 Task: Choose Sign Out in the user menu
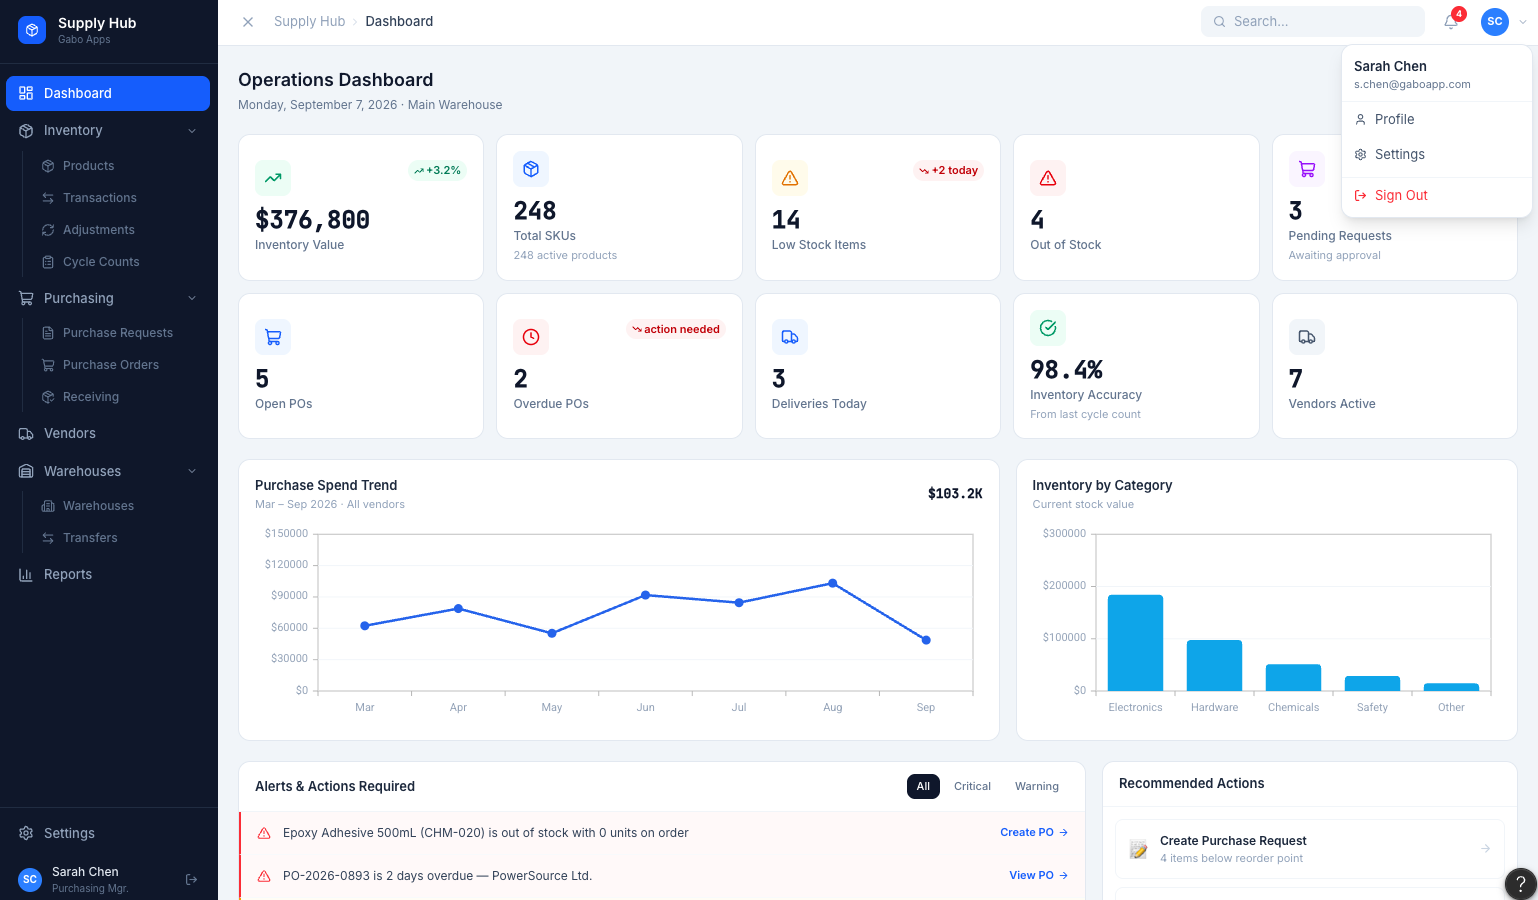tap(1437, 195)
